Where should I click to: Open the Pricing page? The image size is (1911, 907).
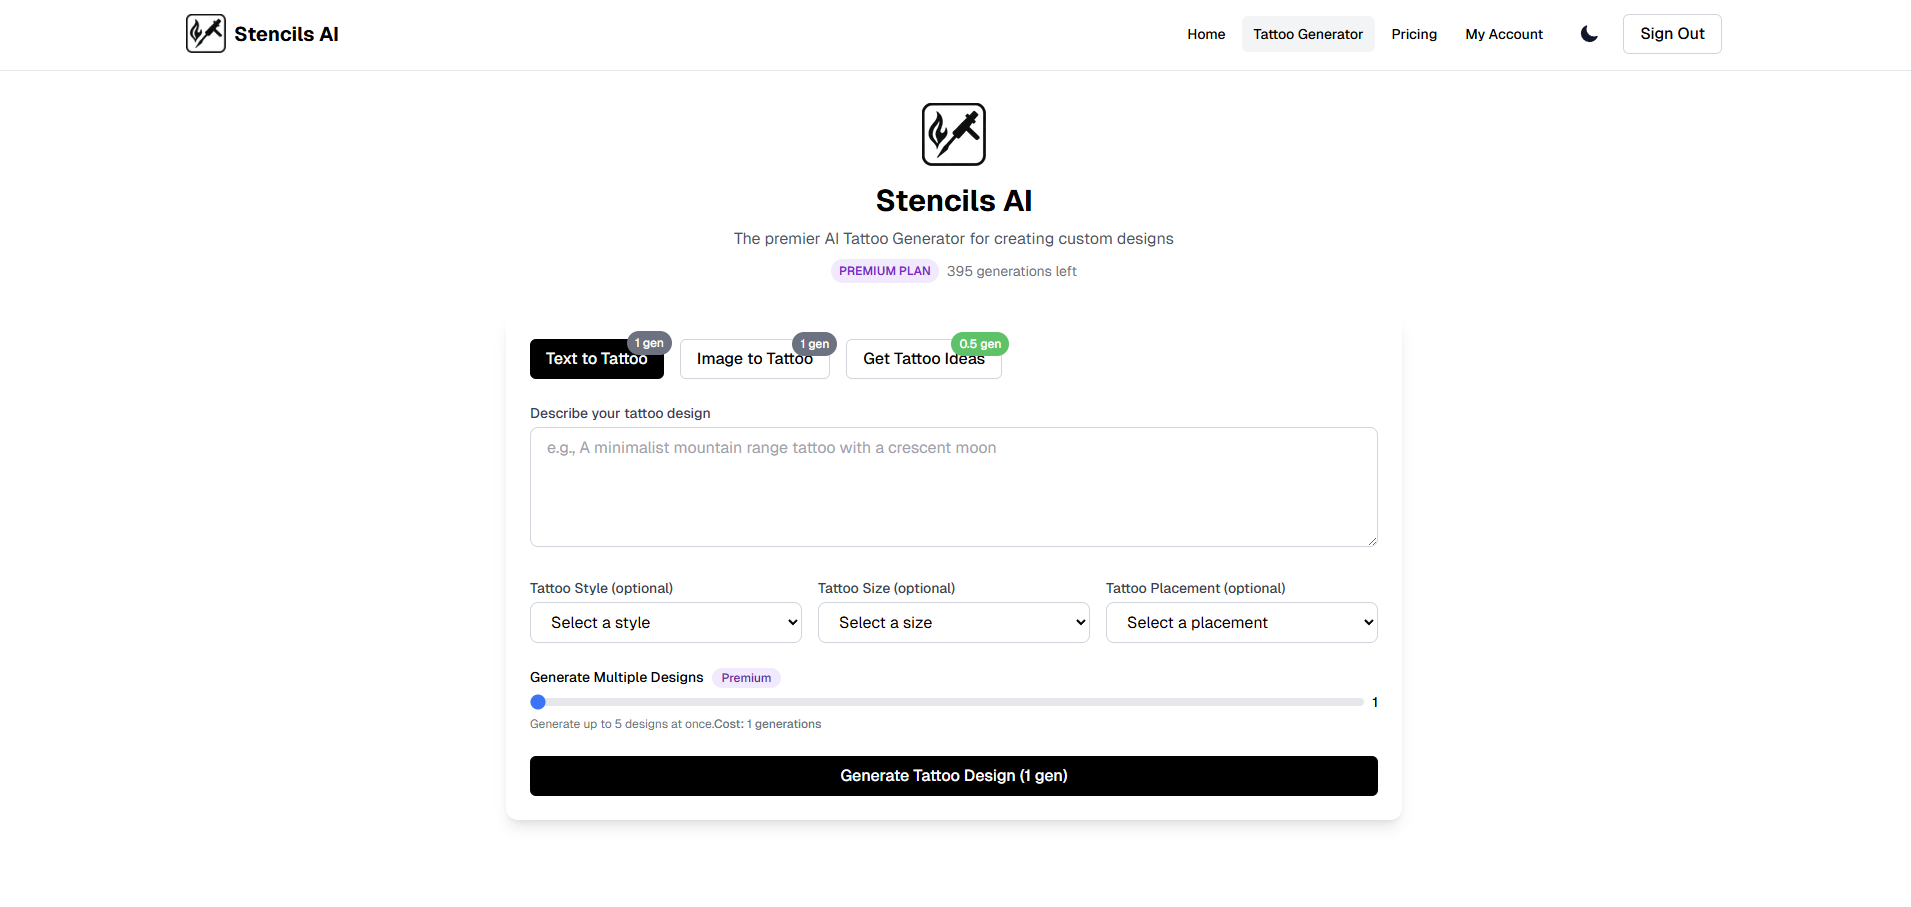1414,34
